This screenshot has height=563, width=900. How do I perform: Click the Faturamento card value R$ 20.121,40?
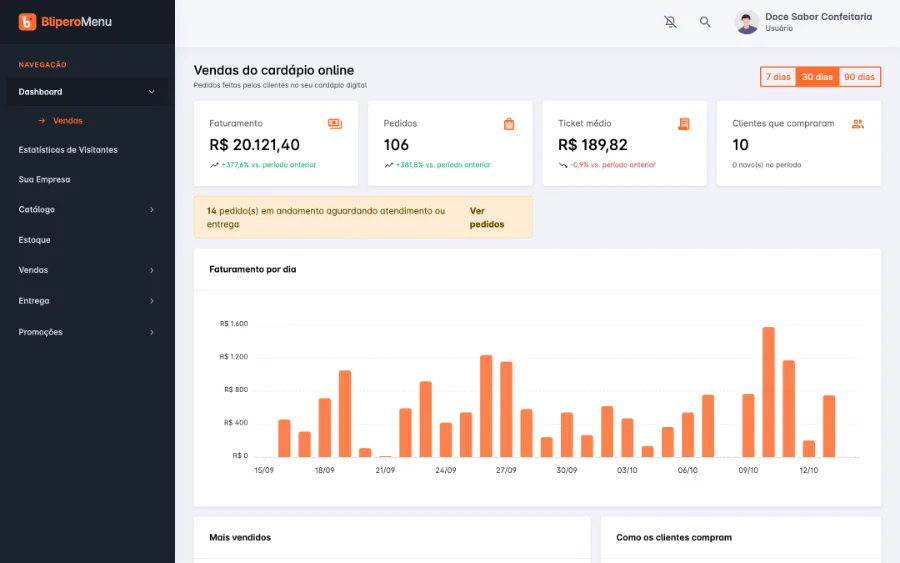click(x=254, y=145)
